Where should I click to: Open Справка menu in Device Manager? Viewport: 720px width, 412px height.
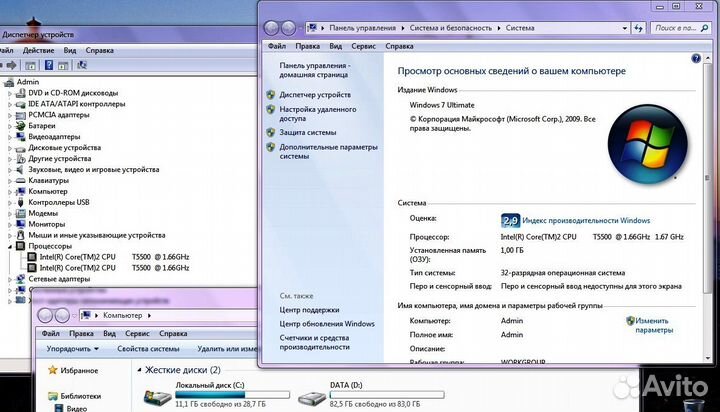99,51
